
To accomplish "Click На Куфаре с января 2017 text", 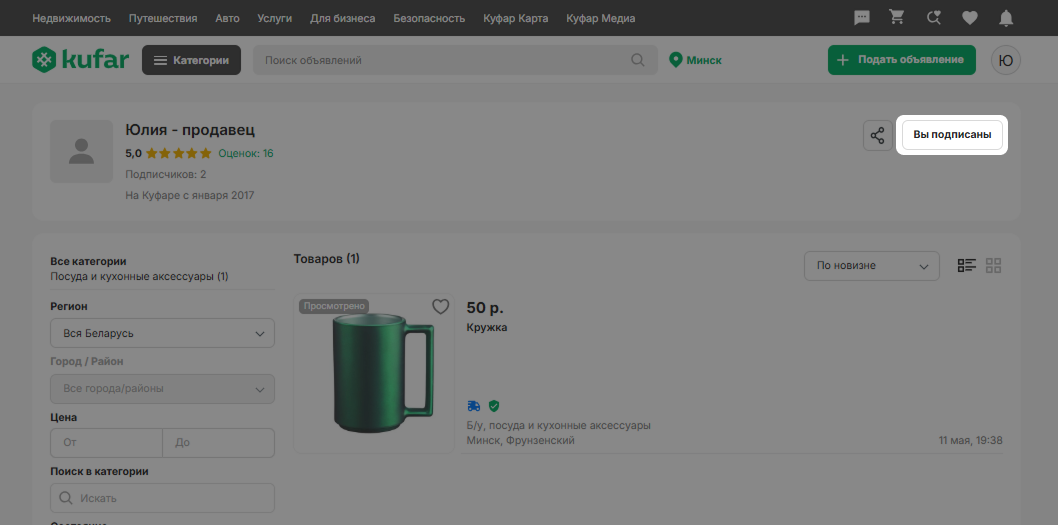I will point(190,196).
